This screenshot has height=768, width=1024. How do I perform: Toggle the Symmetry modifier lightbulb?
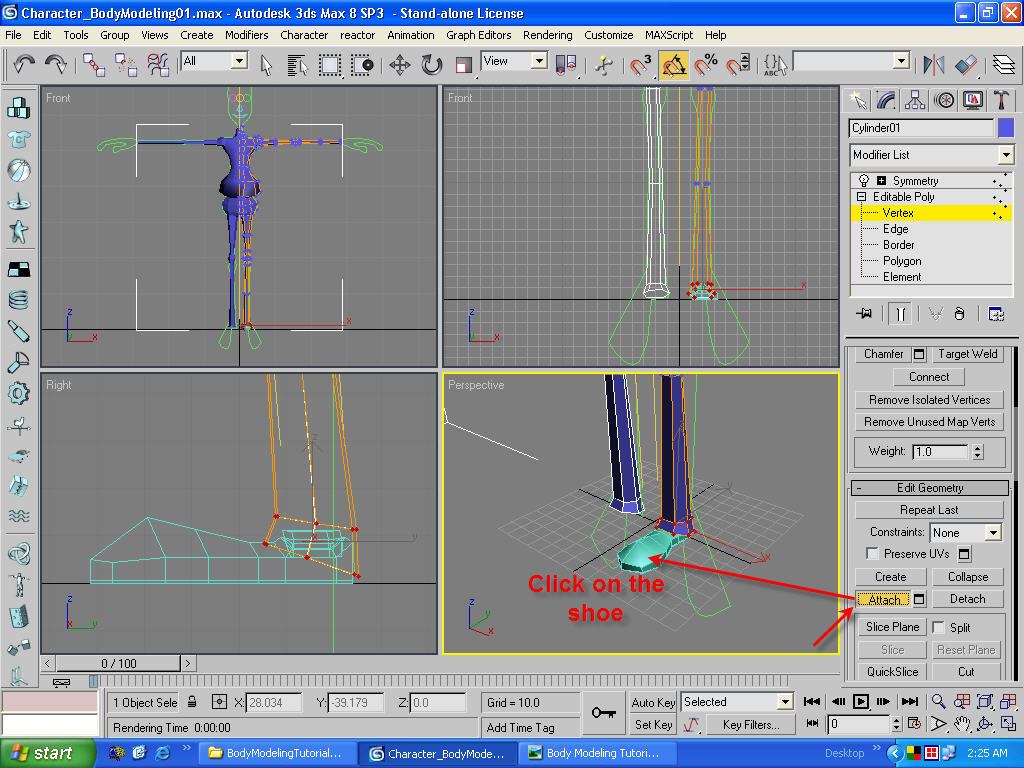pyautogui.click(x=863, y=180)
